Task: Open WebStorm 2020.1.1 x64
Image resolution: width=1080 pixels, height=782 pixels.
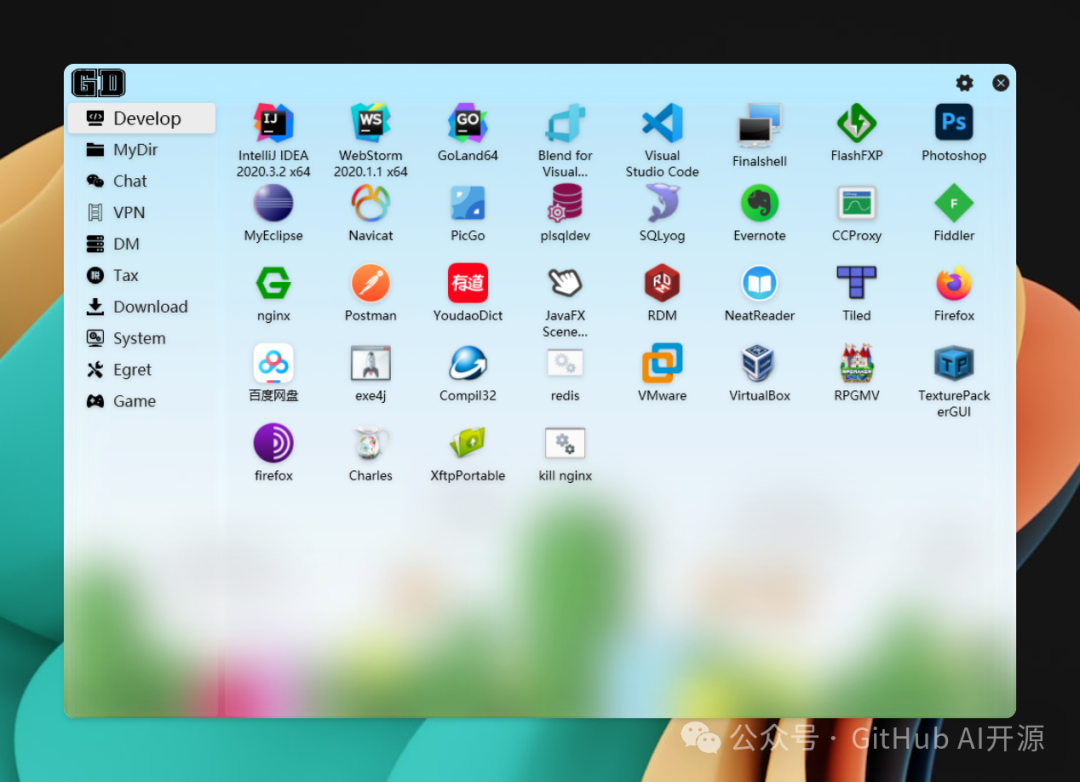Action: [x=371, y=123]
